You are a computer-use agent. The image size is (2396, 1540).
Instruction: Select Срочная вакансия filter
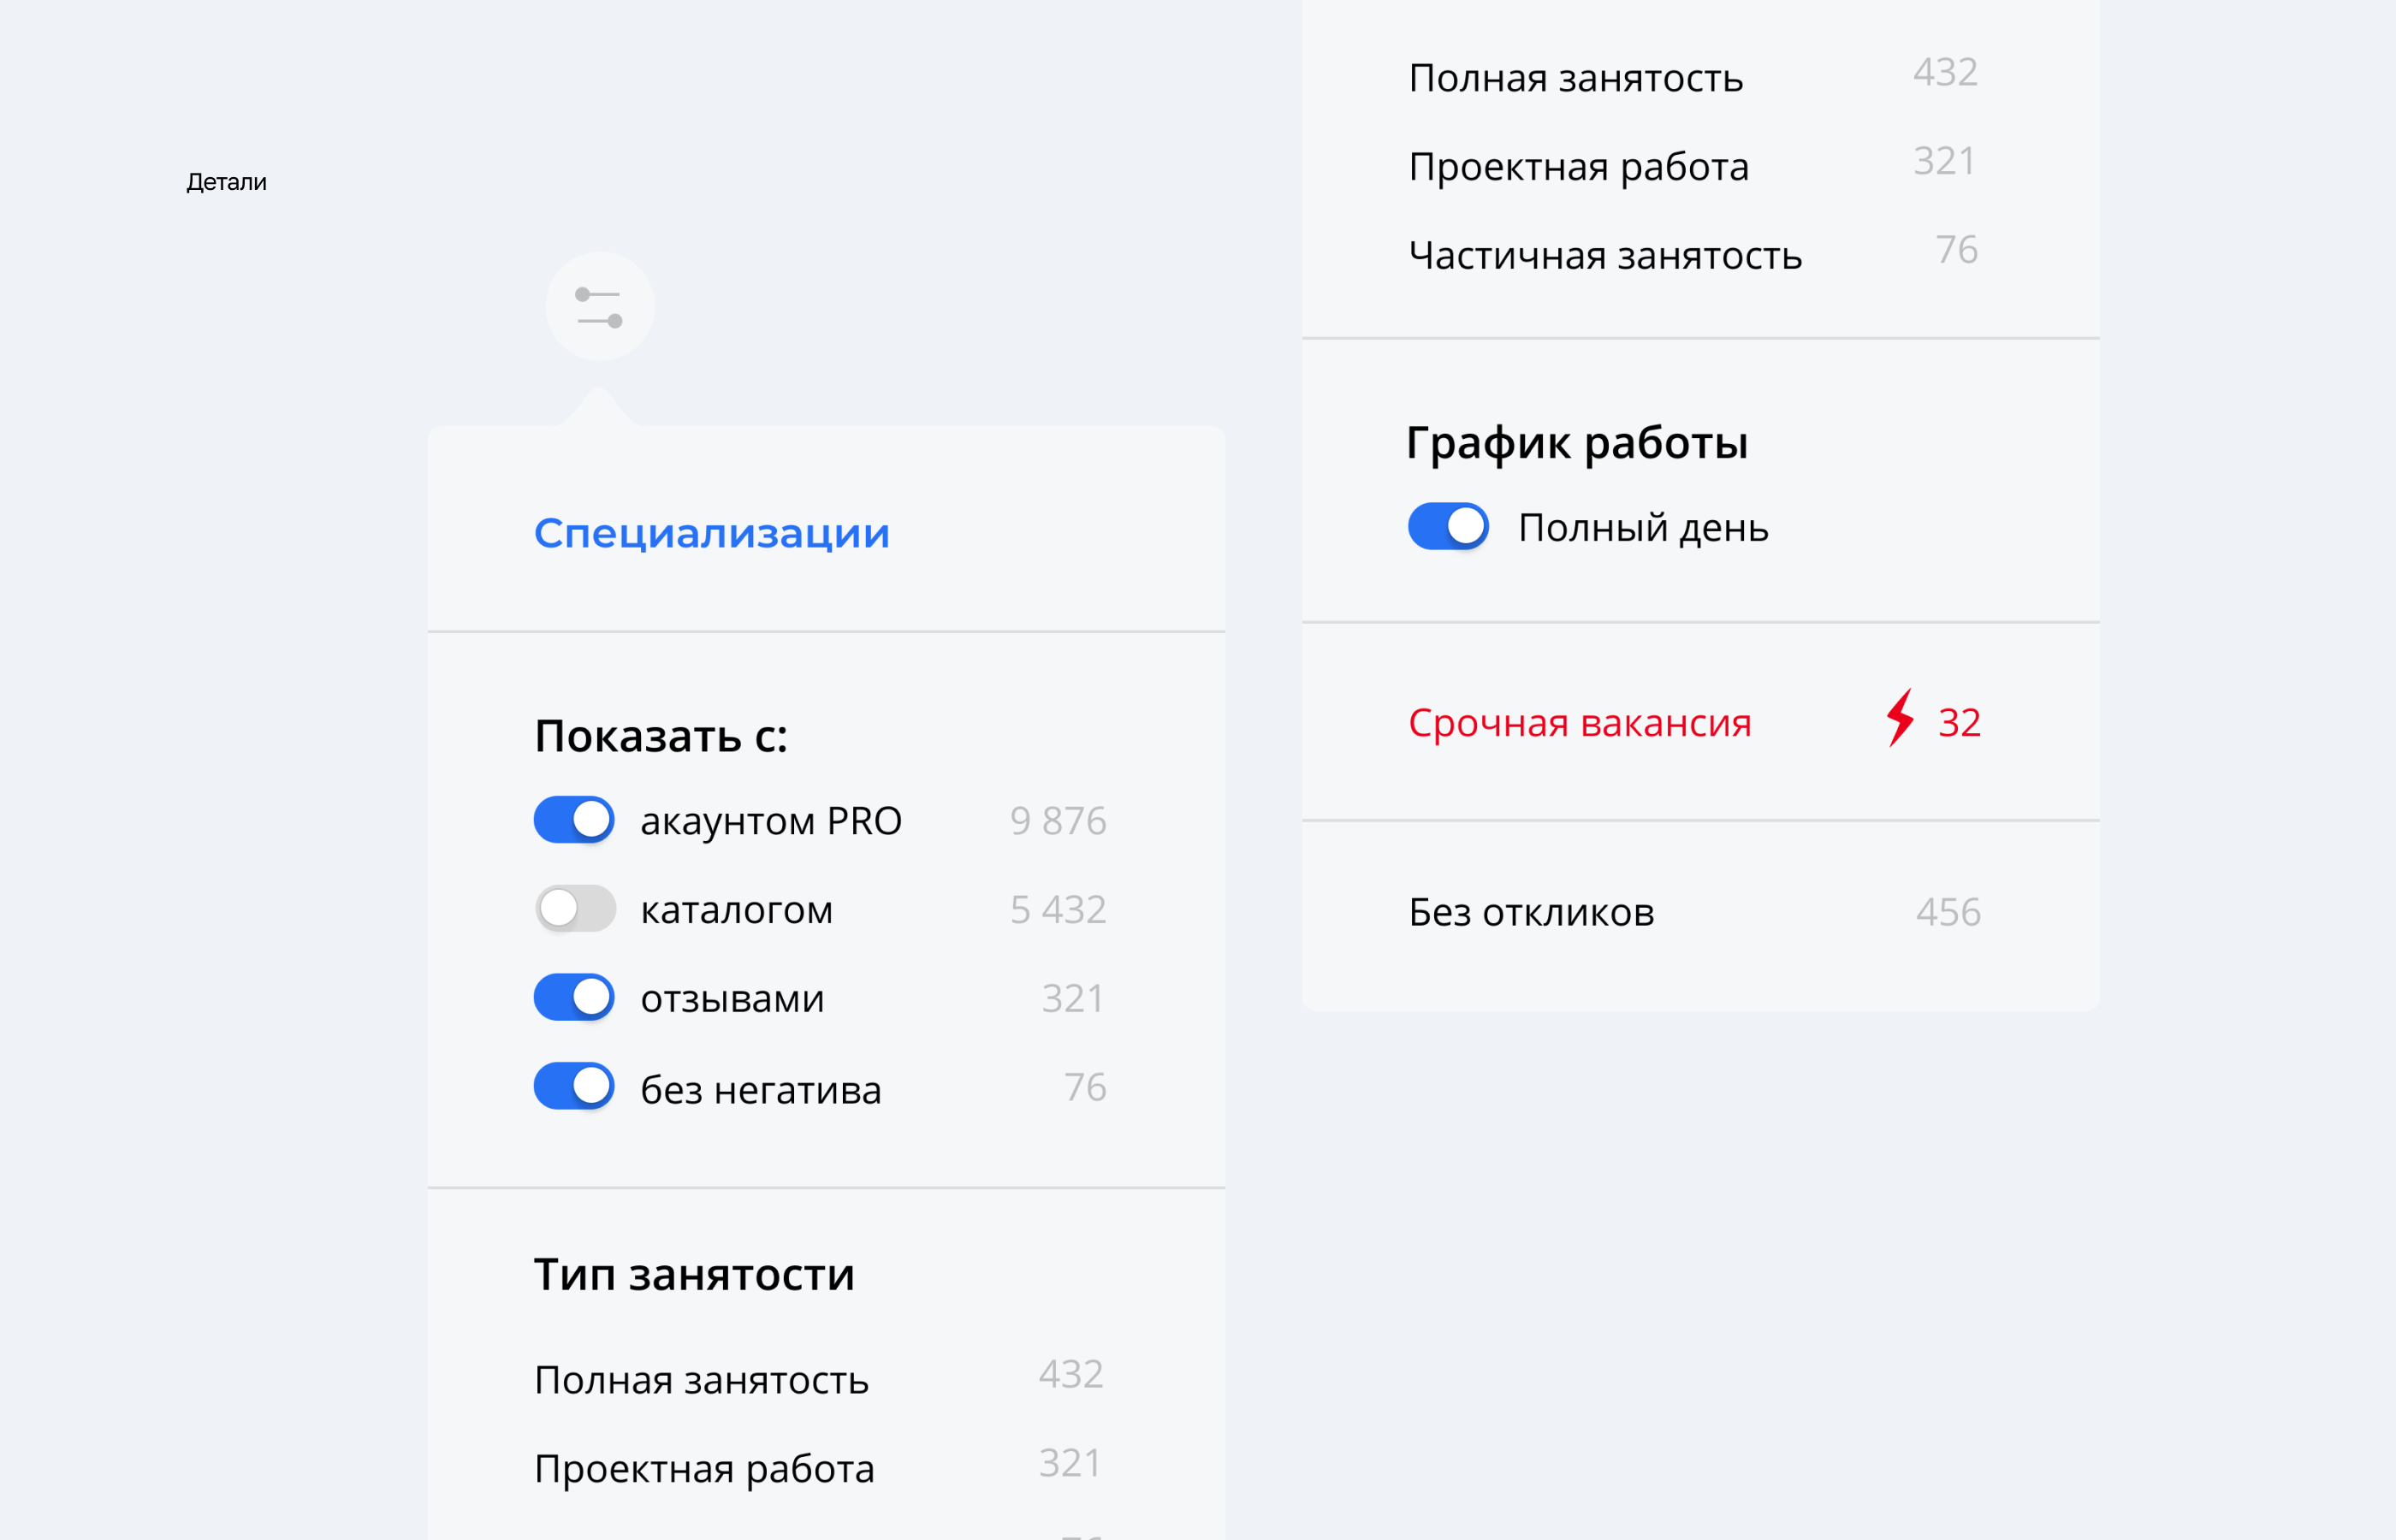click(x=1579, y=723)
